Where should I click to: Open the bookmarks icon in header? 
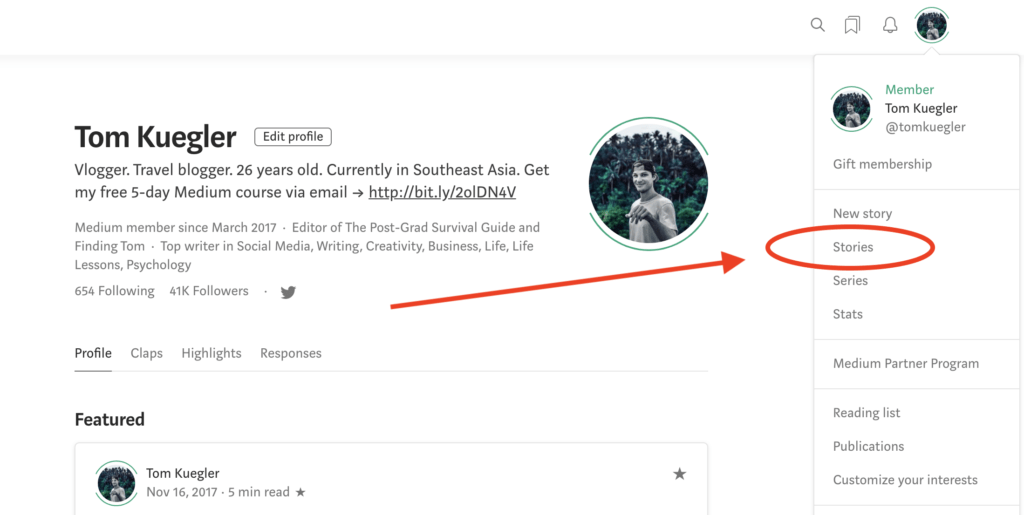(x=852, y=25)
